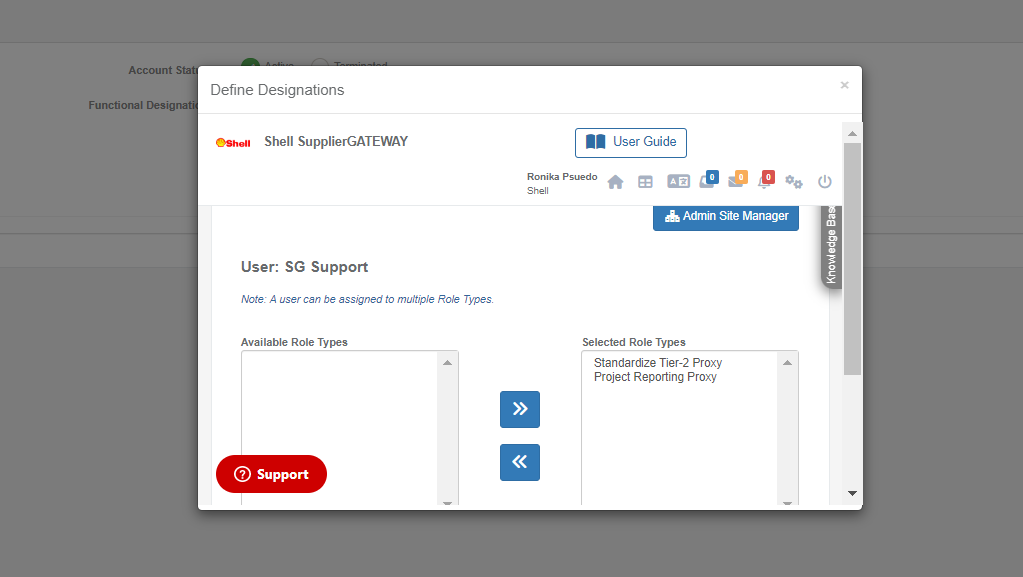Viewport: 1023px width, 577px height.
Task: Open the settings gears icon
Action: point(794,182)
